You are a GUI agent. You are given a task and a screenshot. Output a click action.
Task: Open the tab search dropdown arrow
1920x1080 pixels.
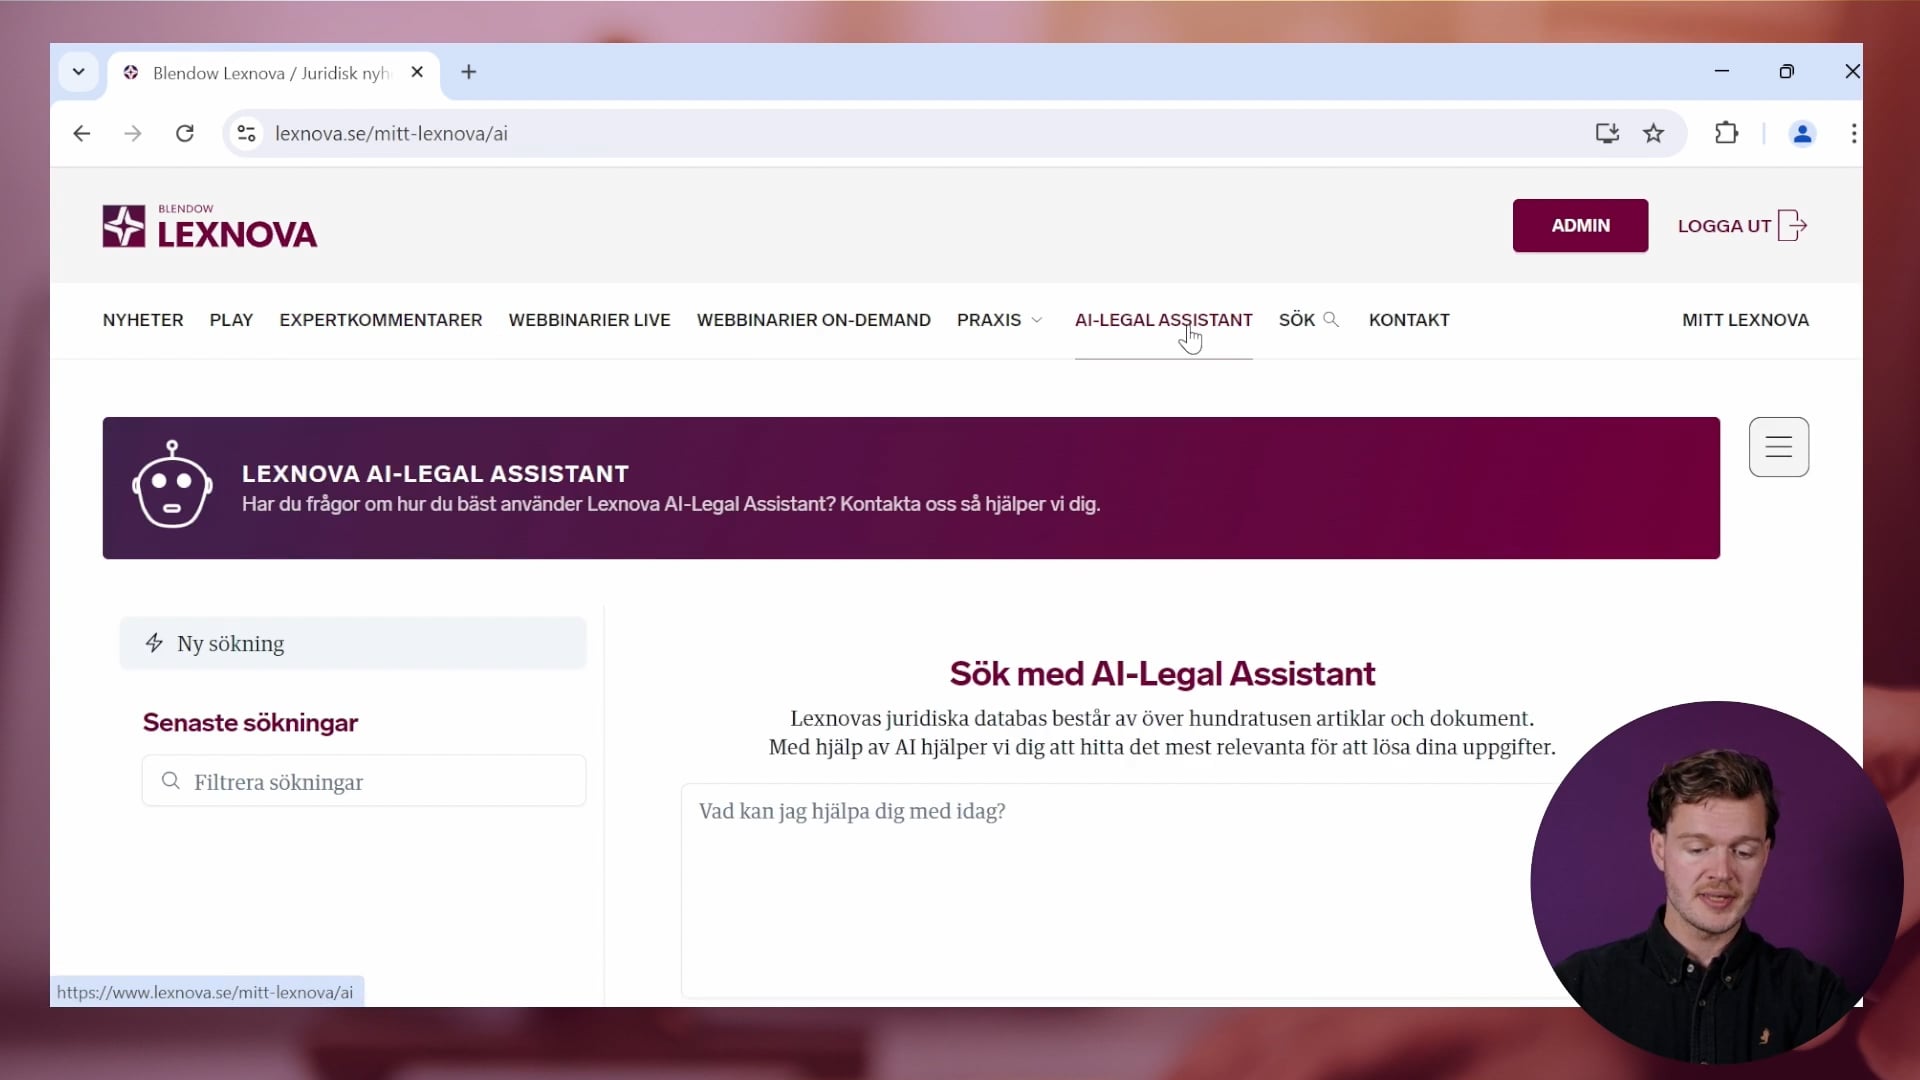tap(78, 72)
